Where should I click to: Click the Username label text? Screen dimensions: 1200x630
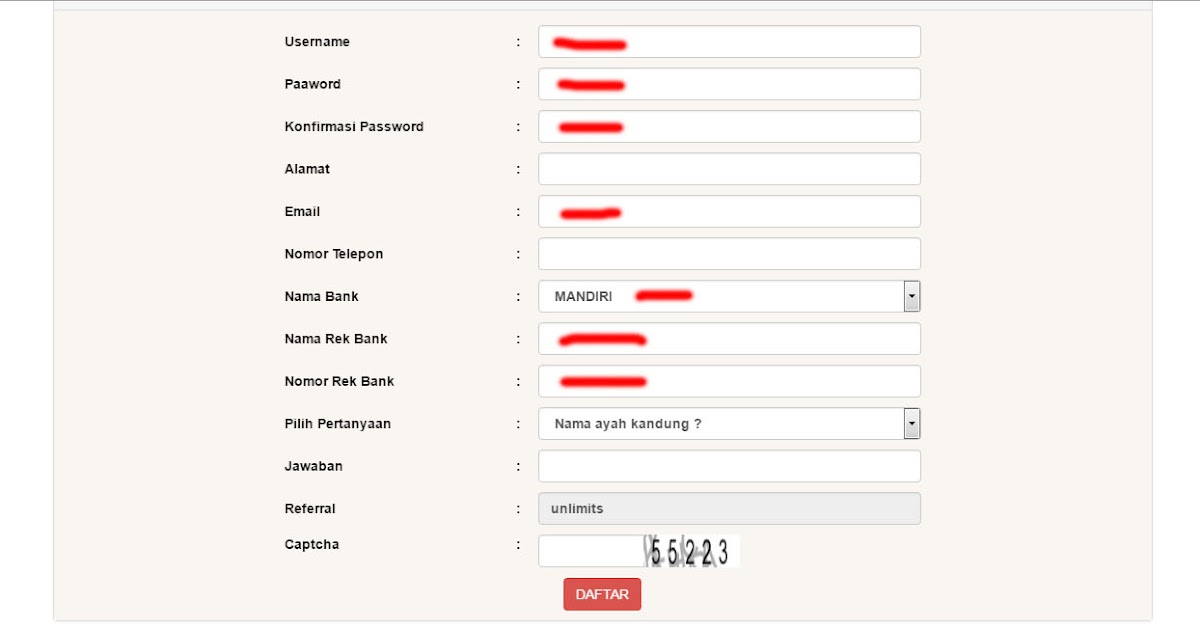[315, 41]
